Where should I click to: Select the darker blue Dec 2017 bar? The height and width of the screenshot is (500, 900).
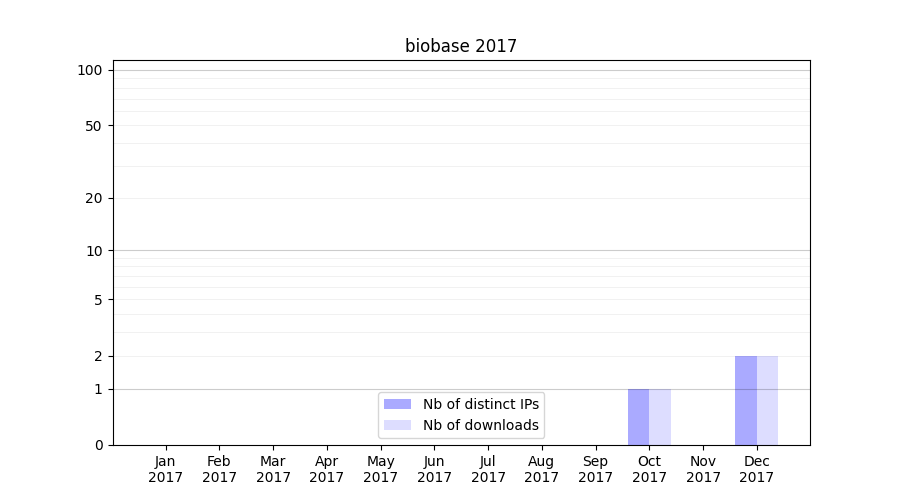[745, 400]
